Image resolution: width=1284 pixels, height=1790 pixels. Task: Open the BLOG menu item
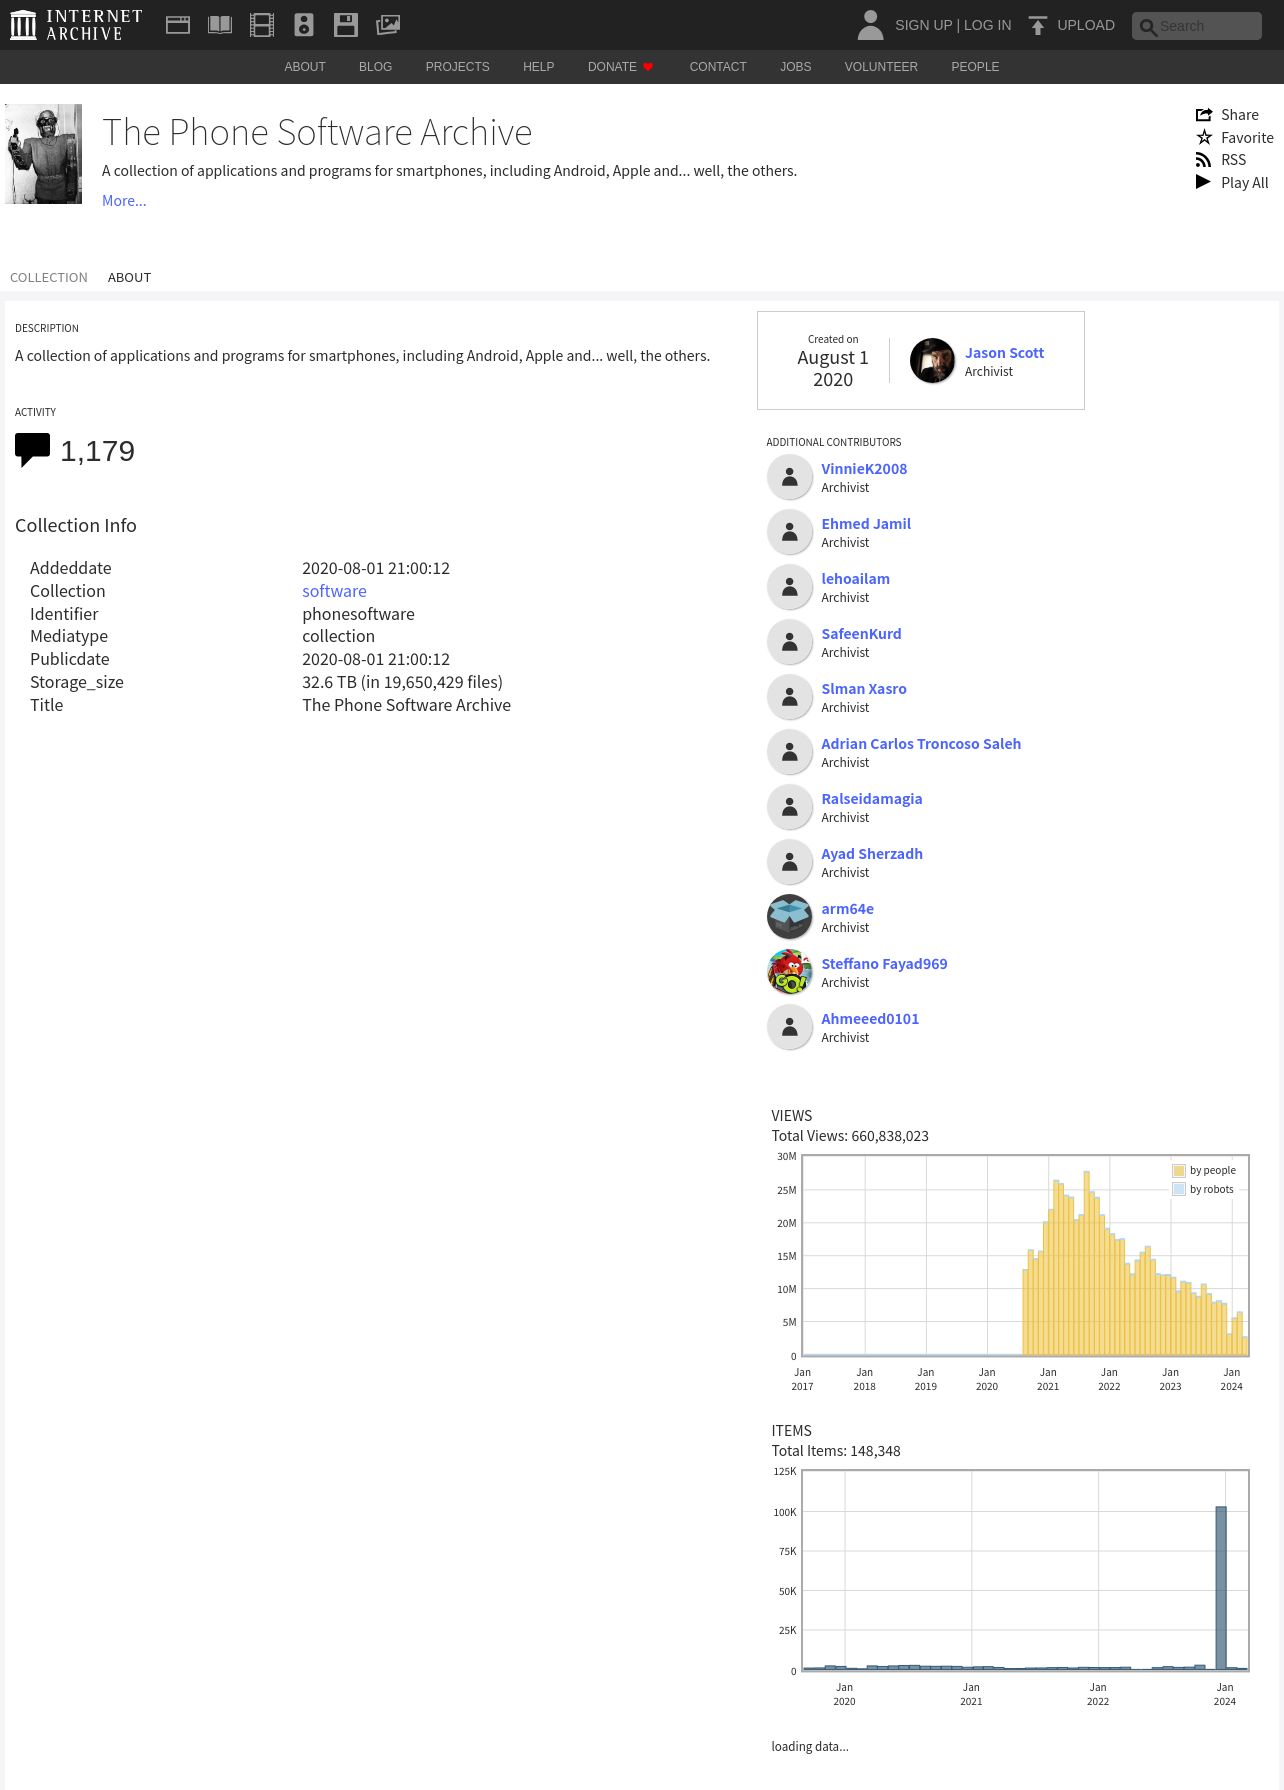[x=375, y=67]
